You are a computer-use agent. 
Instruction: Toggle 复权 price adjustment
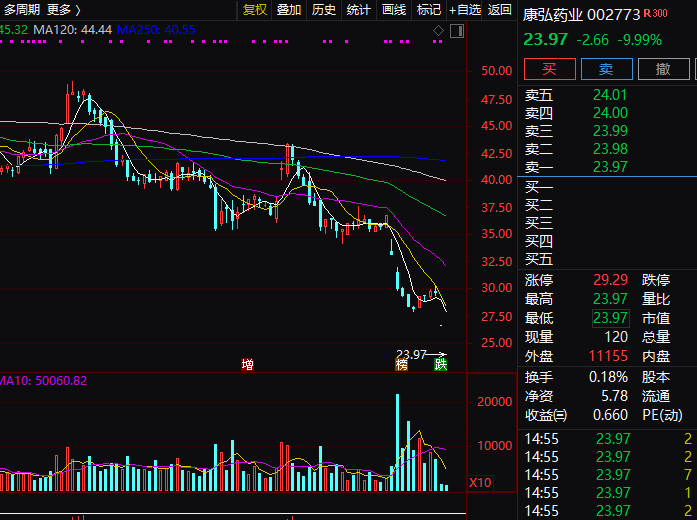coord(255,10)
